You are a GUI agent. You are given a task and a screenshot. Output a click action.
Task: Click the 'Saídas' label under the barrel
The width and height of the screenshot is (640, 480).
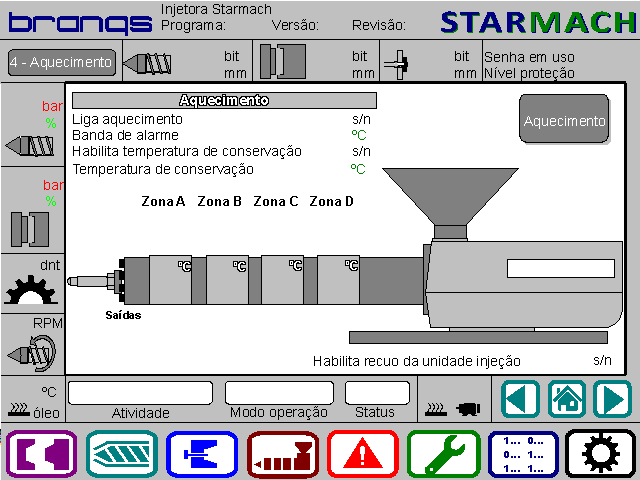(123, 315)
